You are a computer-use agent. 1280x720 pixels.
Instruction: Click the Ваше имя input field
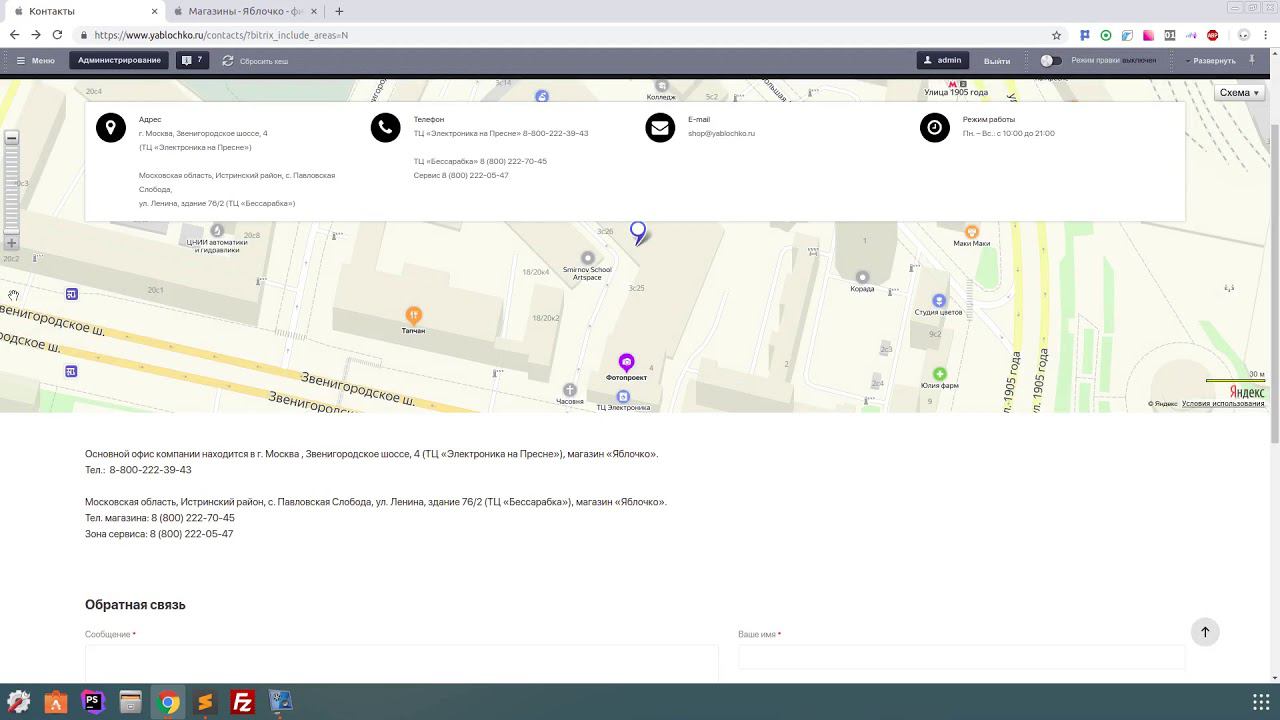(x=961, y=657)
